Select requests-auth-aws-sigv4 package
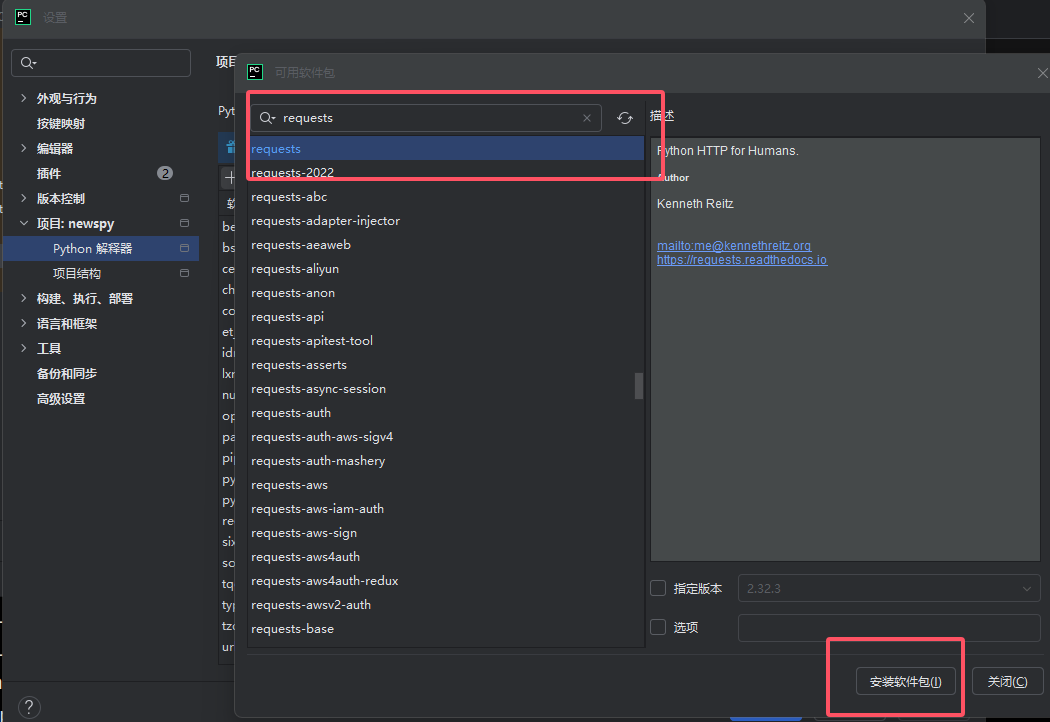 [446, 437]
